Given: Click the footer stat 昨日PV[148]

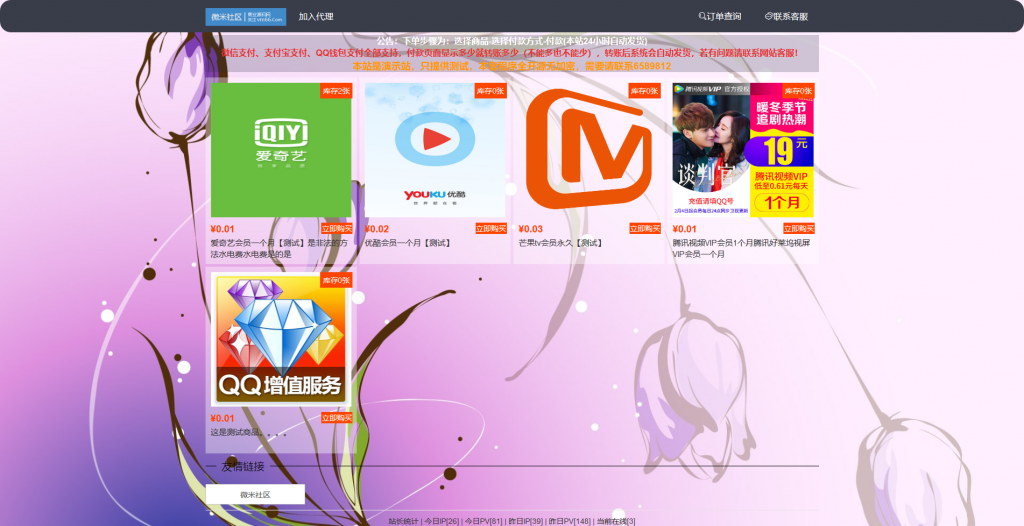Looking at the screenshot, I should (x=569, y=521).
